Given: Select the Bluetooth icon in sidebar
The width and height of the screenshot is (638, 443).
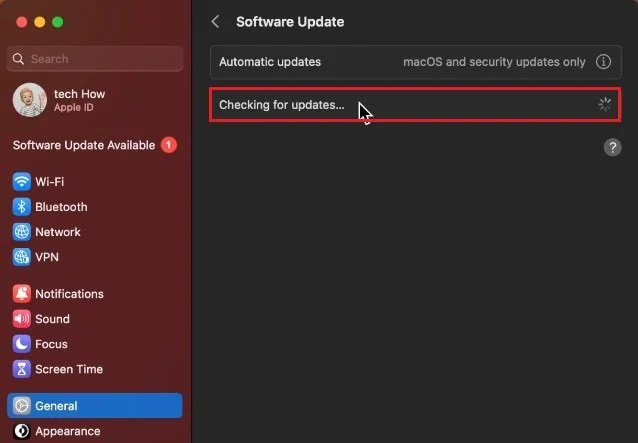Looking at the screenshot, I should point(22,207).
